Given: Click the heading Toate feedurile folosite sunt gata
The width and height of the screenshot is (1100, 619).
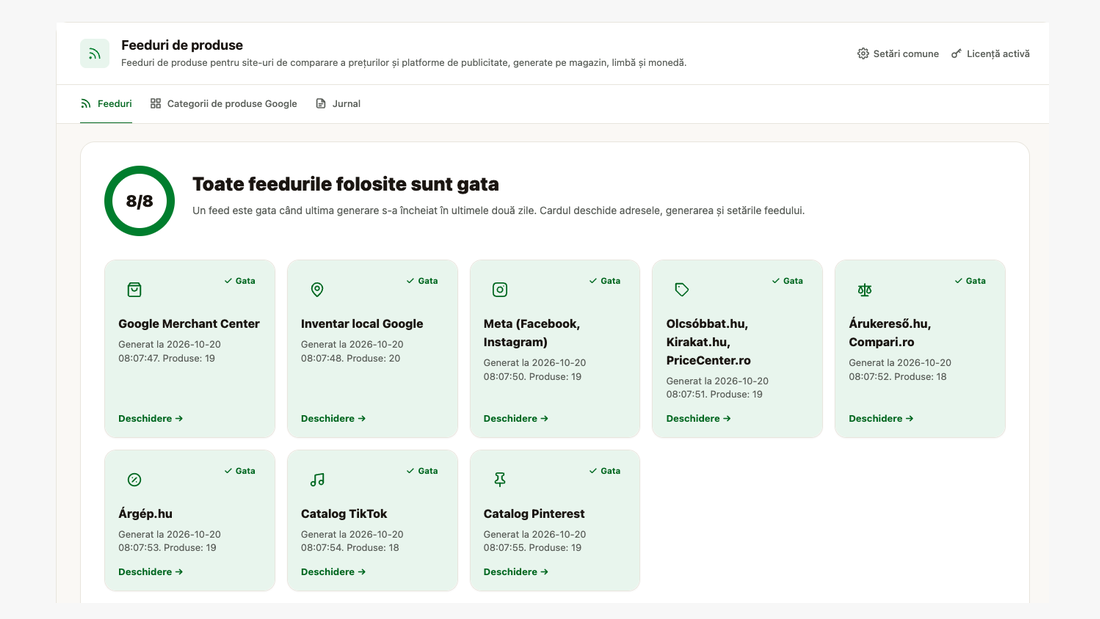Looking at the screenshot, I should click(x=346, y=184).
